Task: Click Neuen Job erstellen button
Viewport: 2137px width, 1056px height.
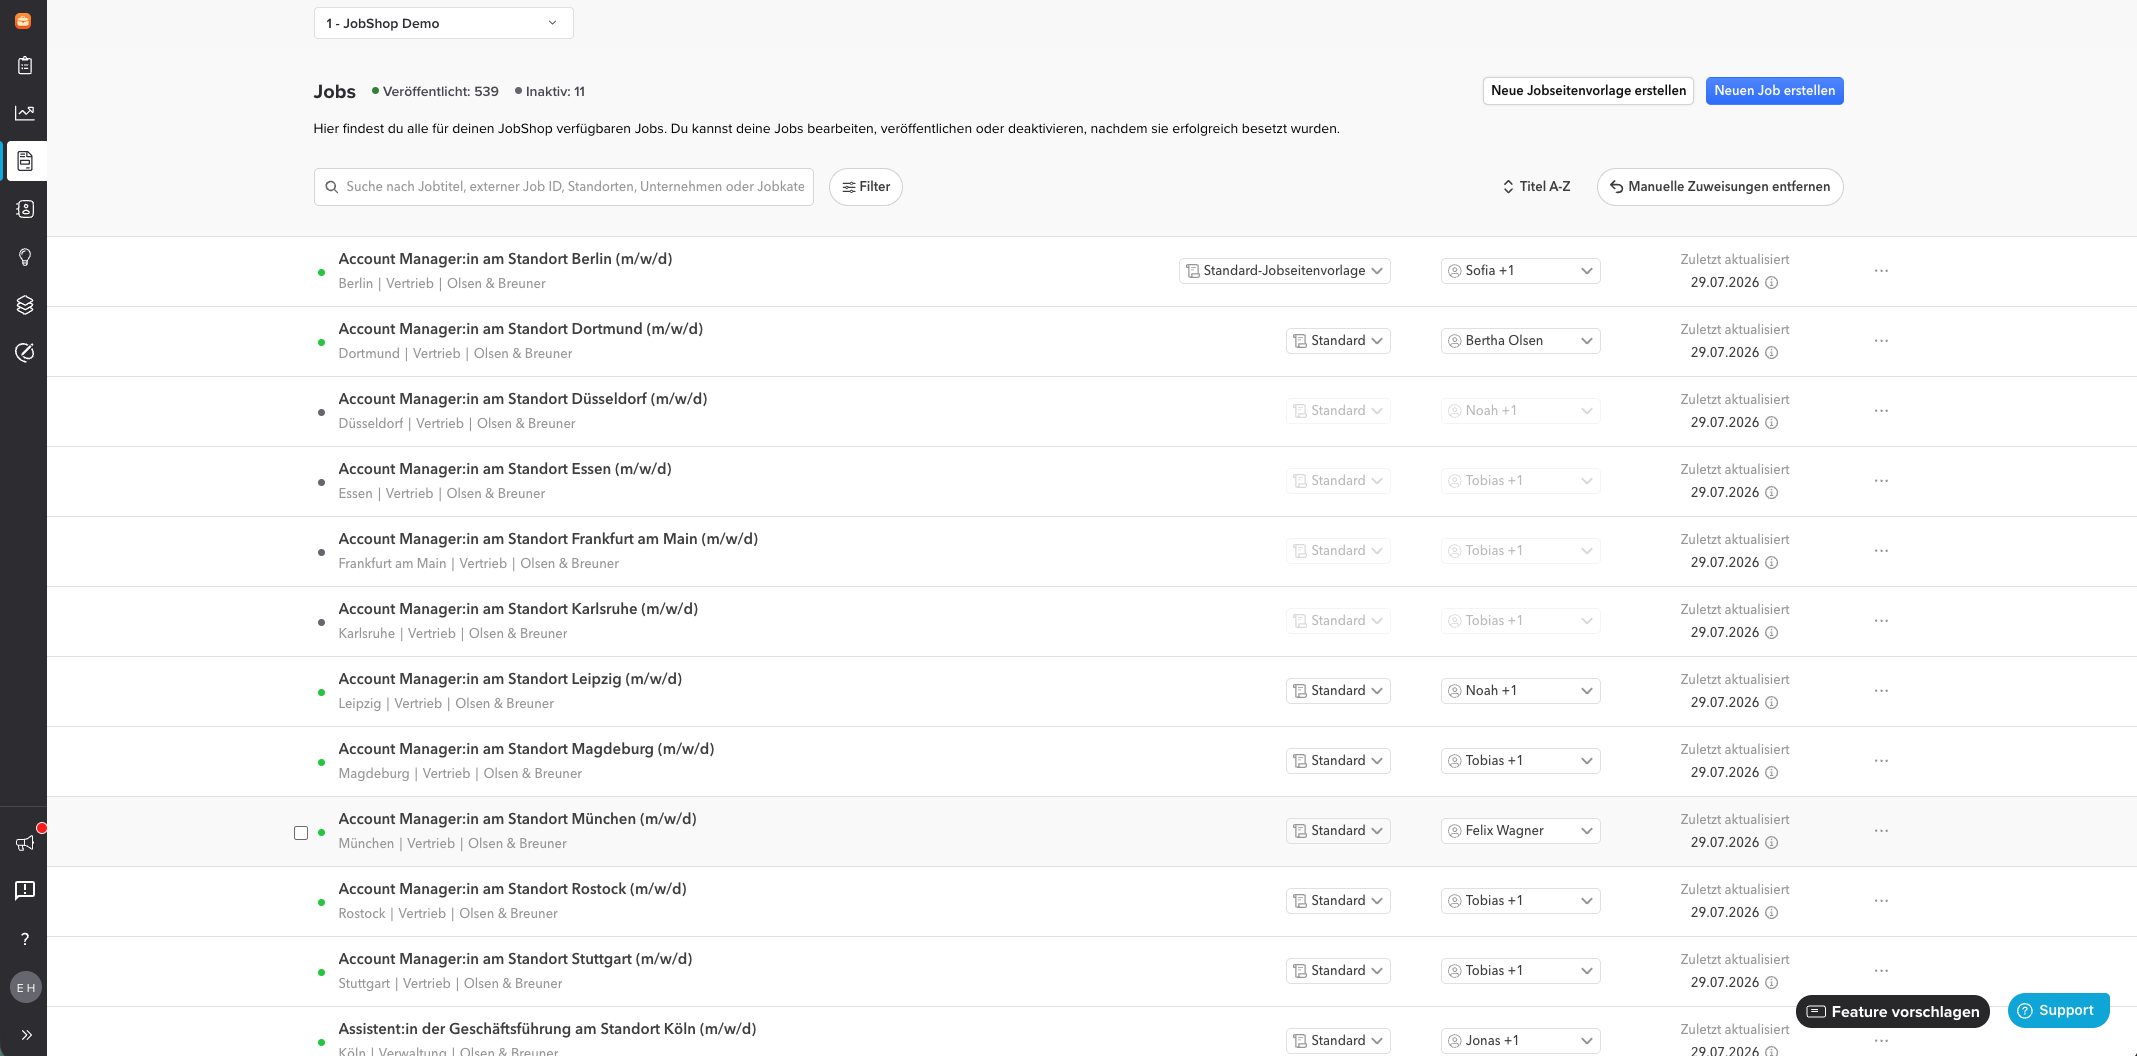Action: point(1774,91)
